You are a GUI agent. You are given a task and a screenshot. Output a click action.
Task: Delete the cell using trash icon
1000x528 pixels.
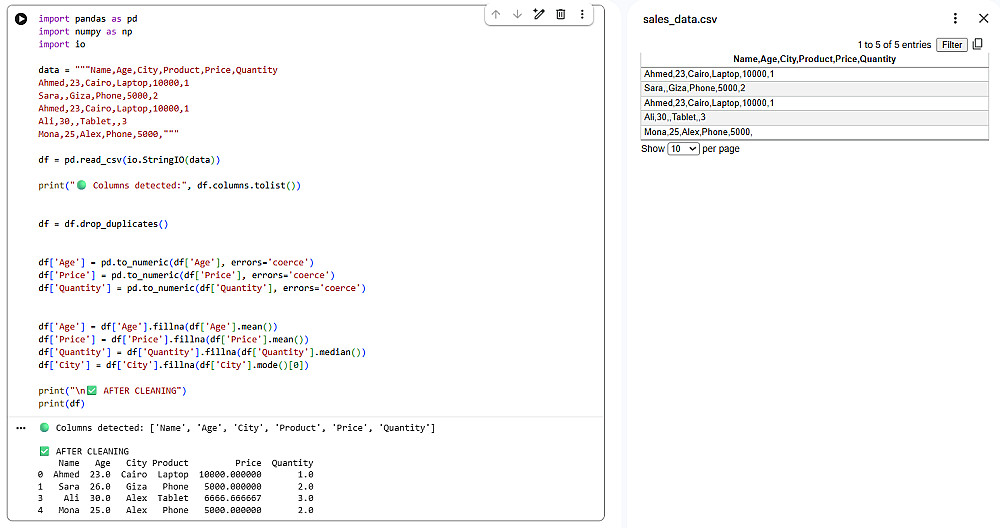[561, 14]
